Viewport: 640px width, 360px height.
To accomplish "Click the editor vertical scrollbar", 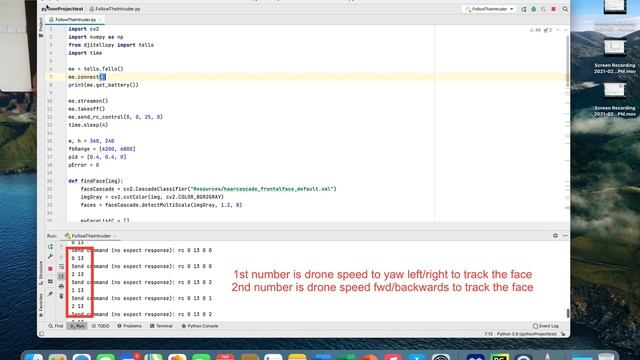I will [x=567, y=61].
